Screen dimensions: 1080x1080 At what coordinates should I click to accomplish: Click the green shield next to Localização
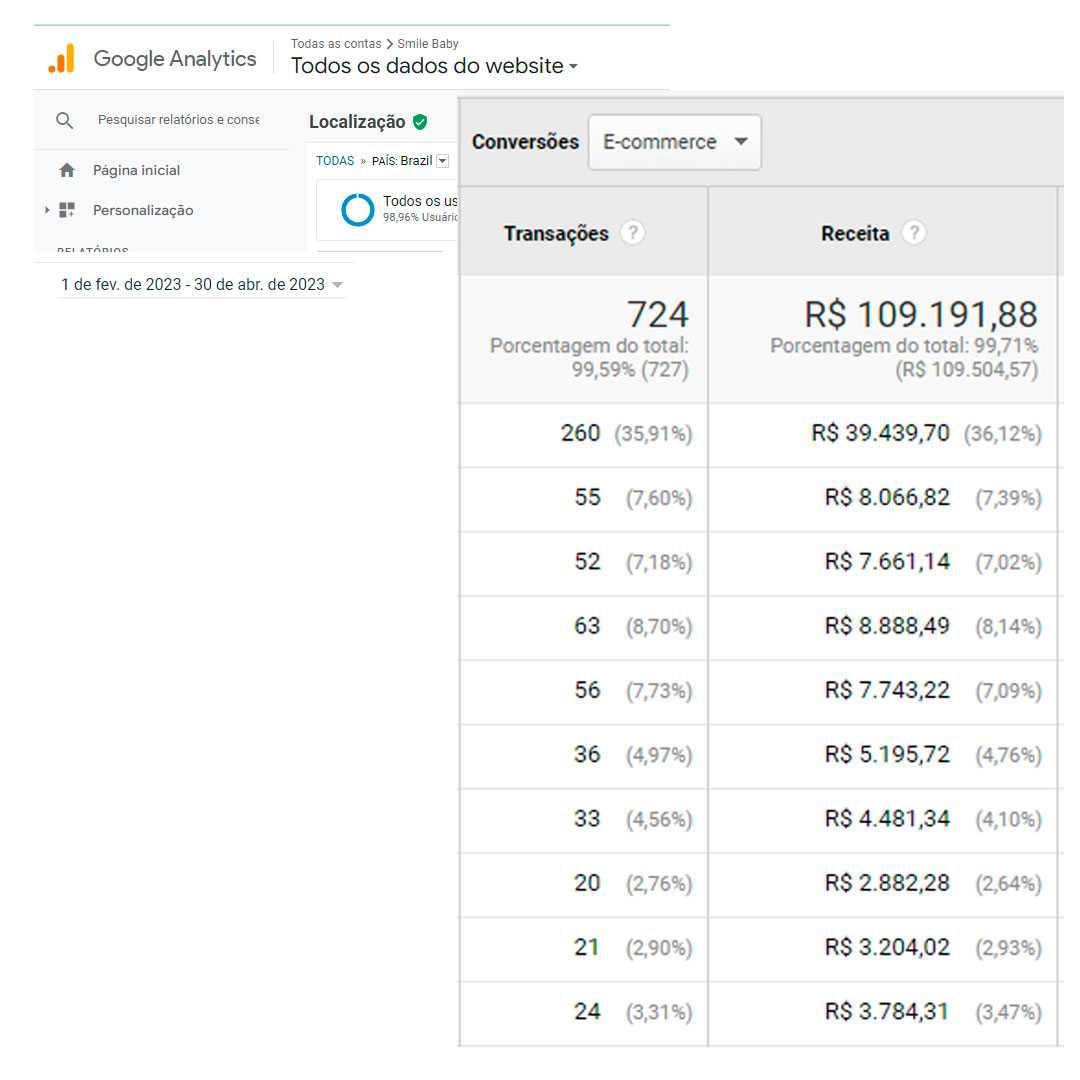tap(420, 122)
